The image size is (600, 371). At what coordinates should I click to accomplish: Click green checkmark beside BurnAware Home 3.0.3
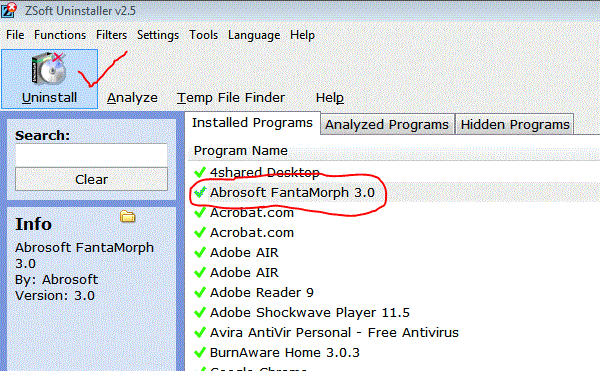200,352
